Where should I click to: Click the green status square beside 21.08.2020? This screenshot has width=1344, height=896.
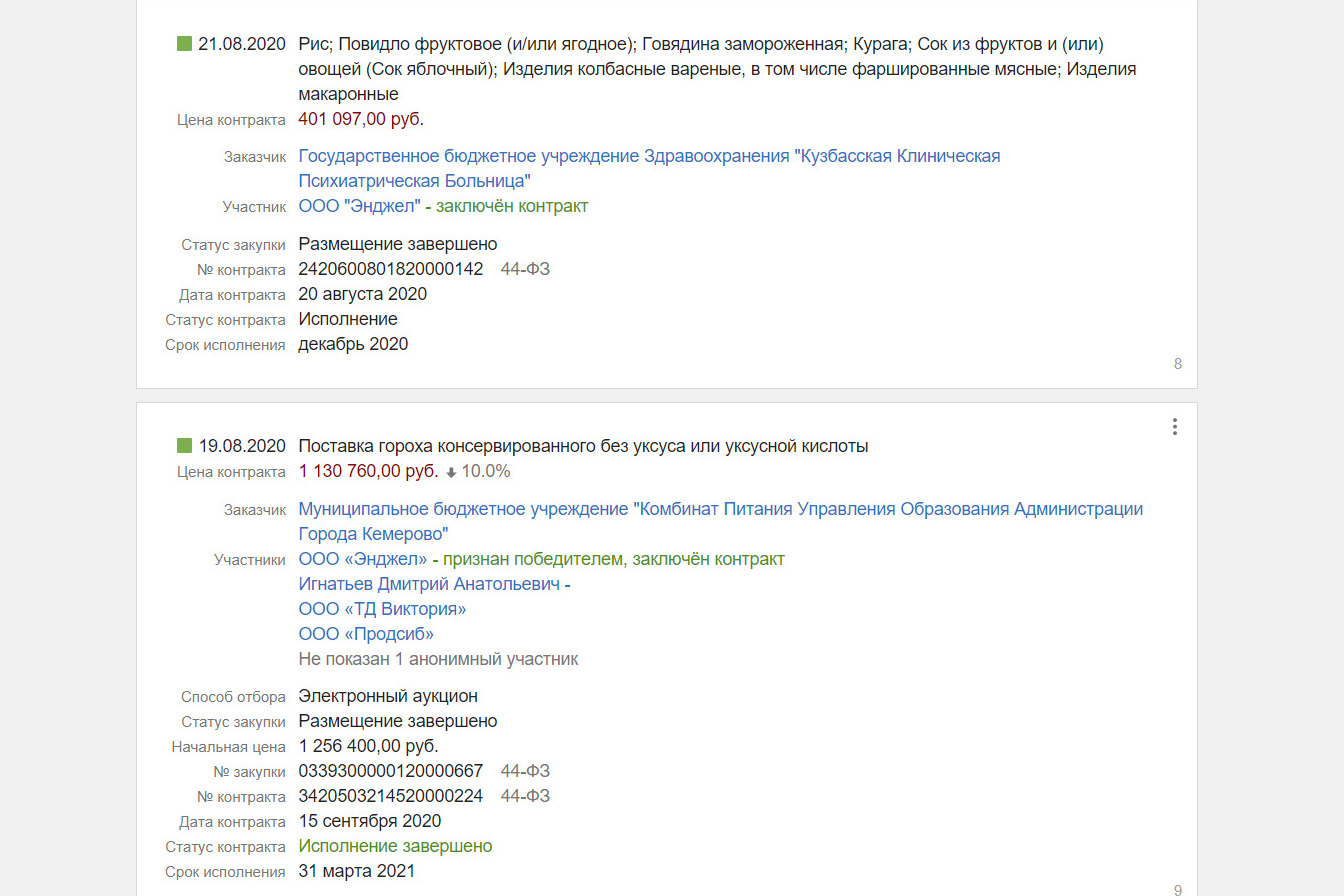(184, 44)
